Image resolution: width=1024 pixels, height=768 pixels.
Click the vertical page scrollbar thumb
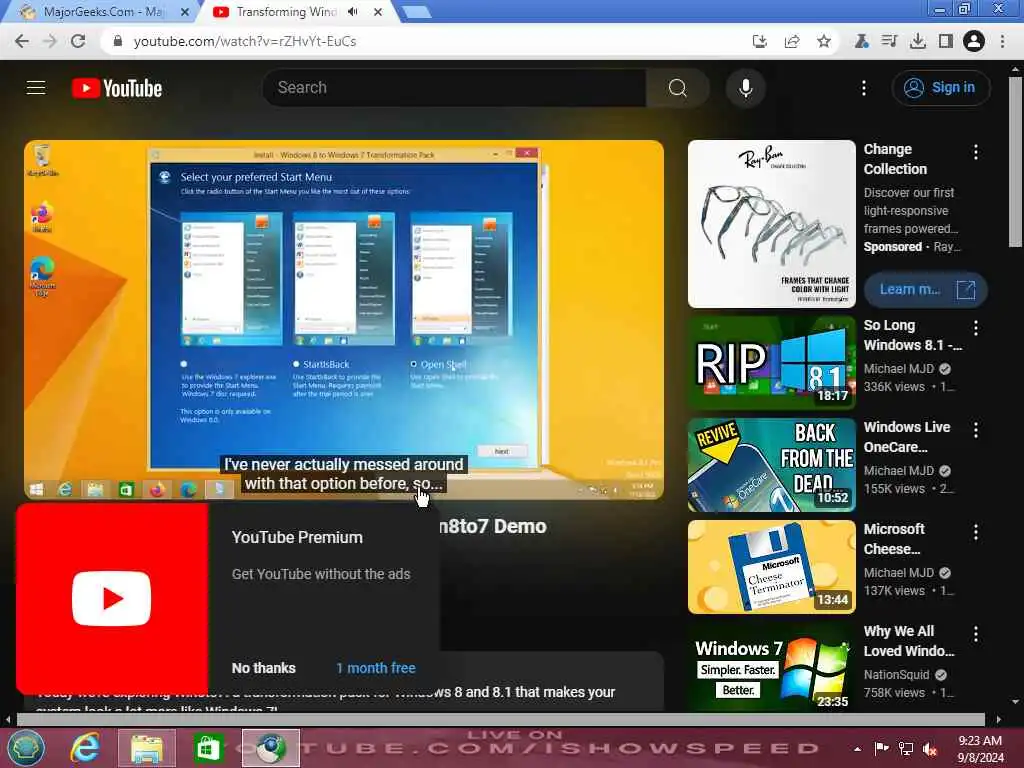tap(1015, 162)
